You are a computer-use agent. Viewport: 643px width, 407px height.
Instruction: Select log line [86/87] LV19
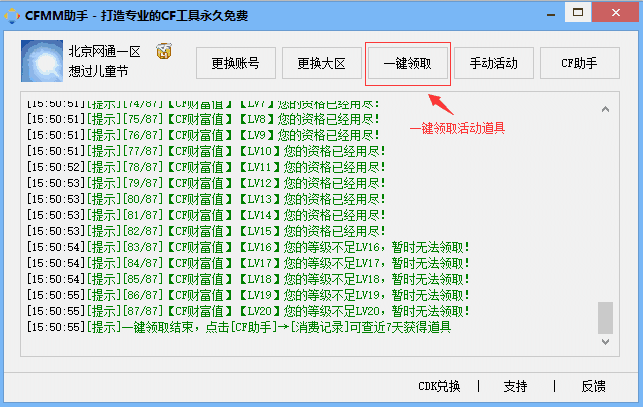click(x=248, y=295)
